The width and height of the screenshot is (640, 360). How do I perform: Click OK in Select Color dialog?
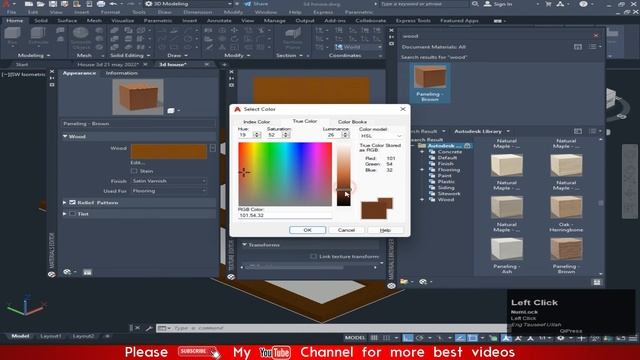click(x=307, y=230)
